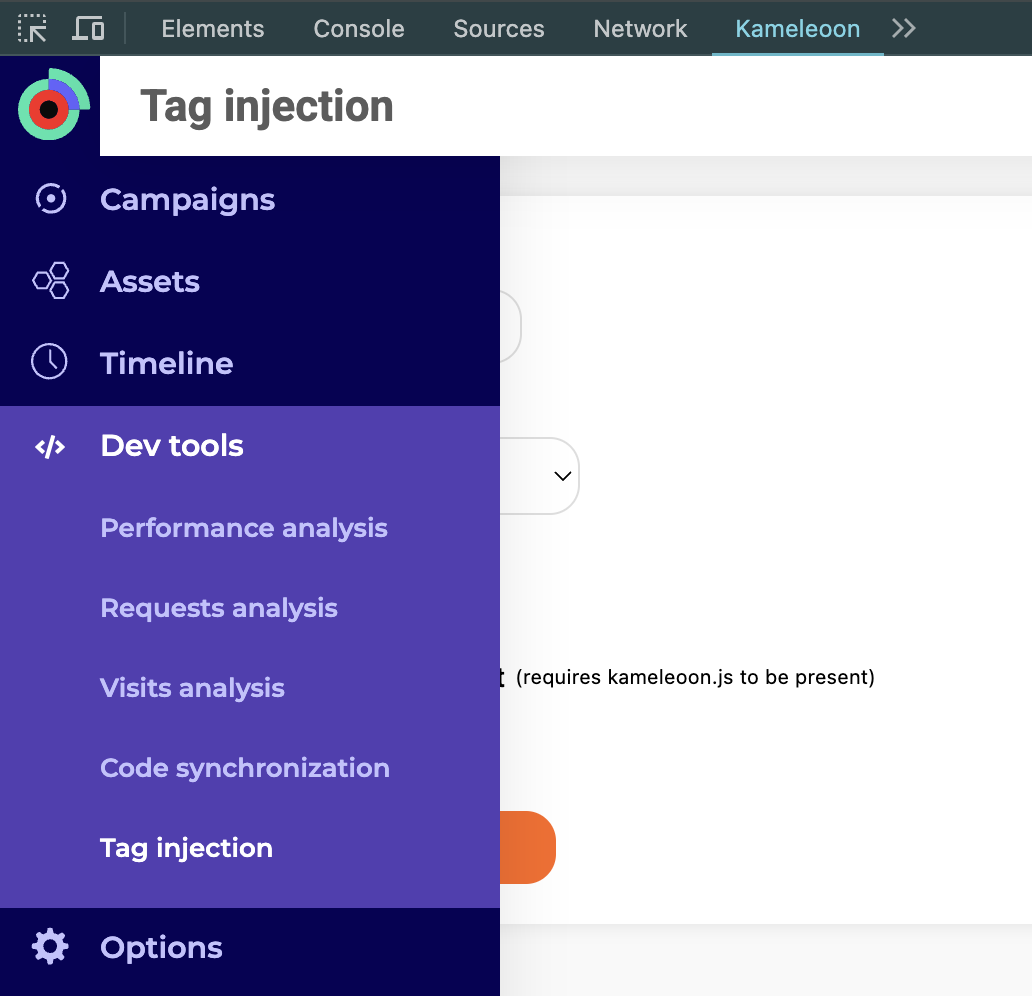Image resolution: width=1032 pixels, height=996 pixels.
Task: Show more DevTools tabs with double chevron
Action: coord(904,29)
